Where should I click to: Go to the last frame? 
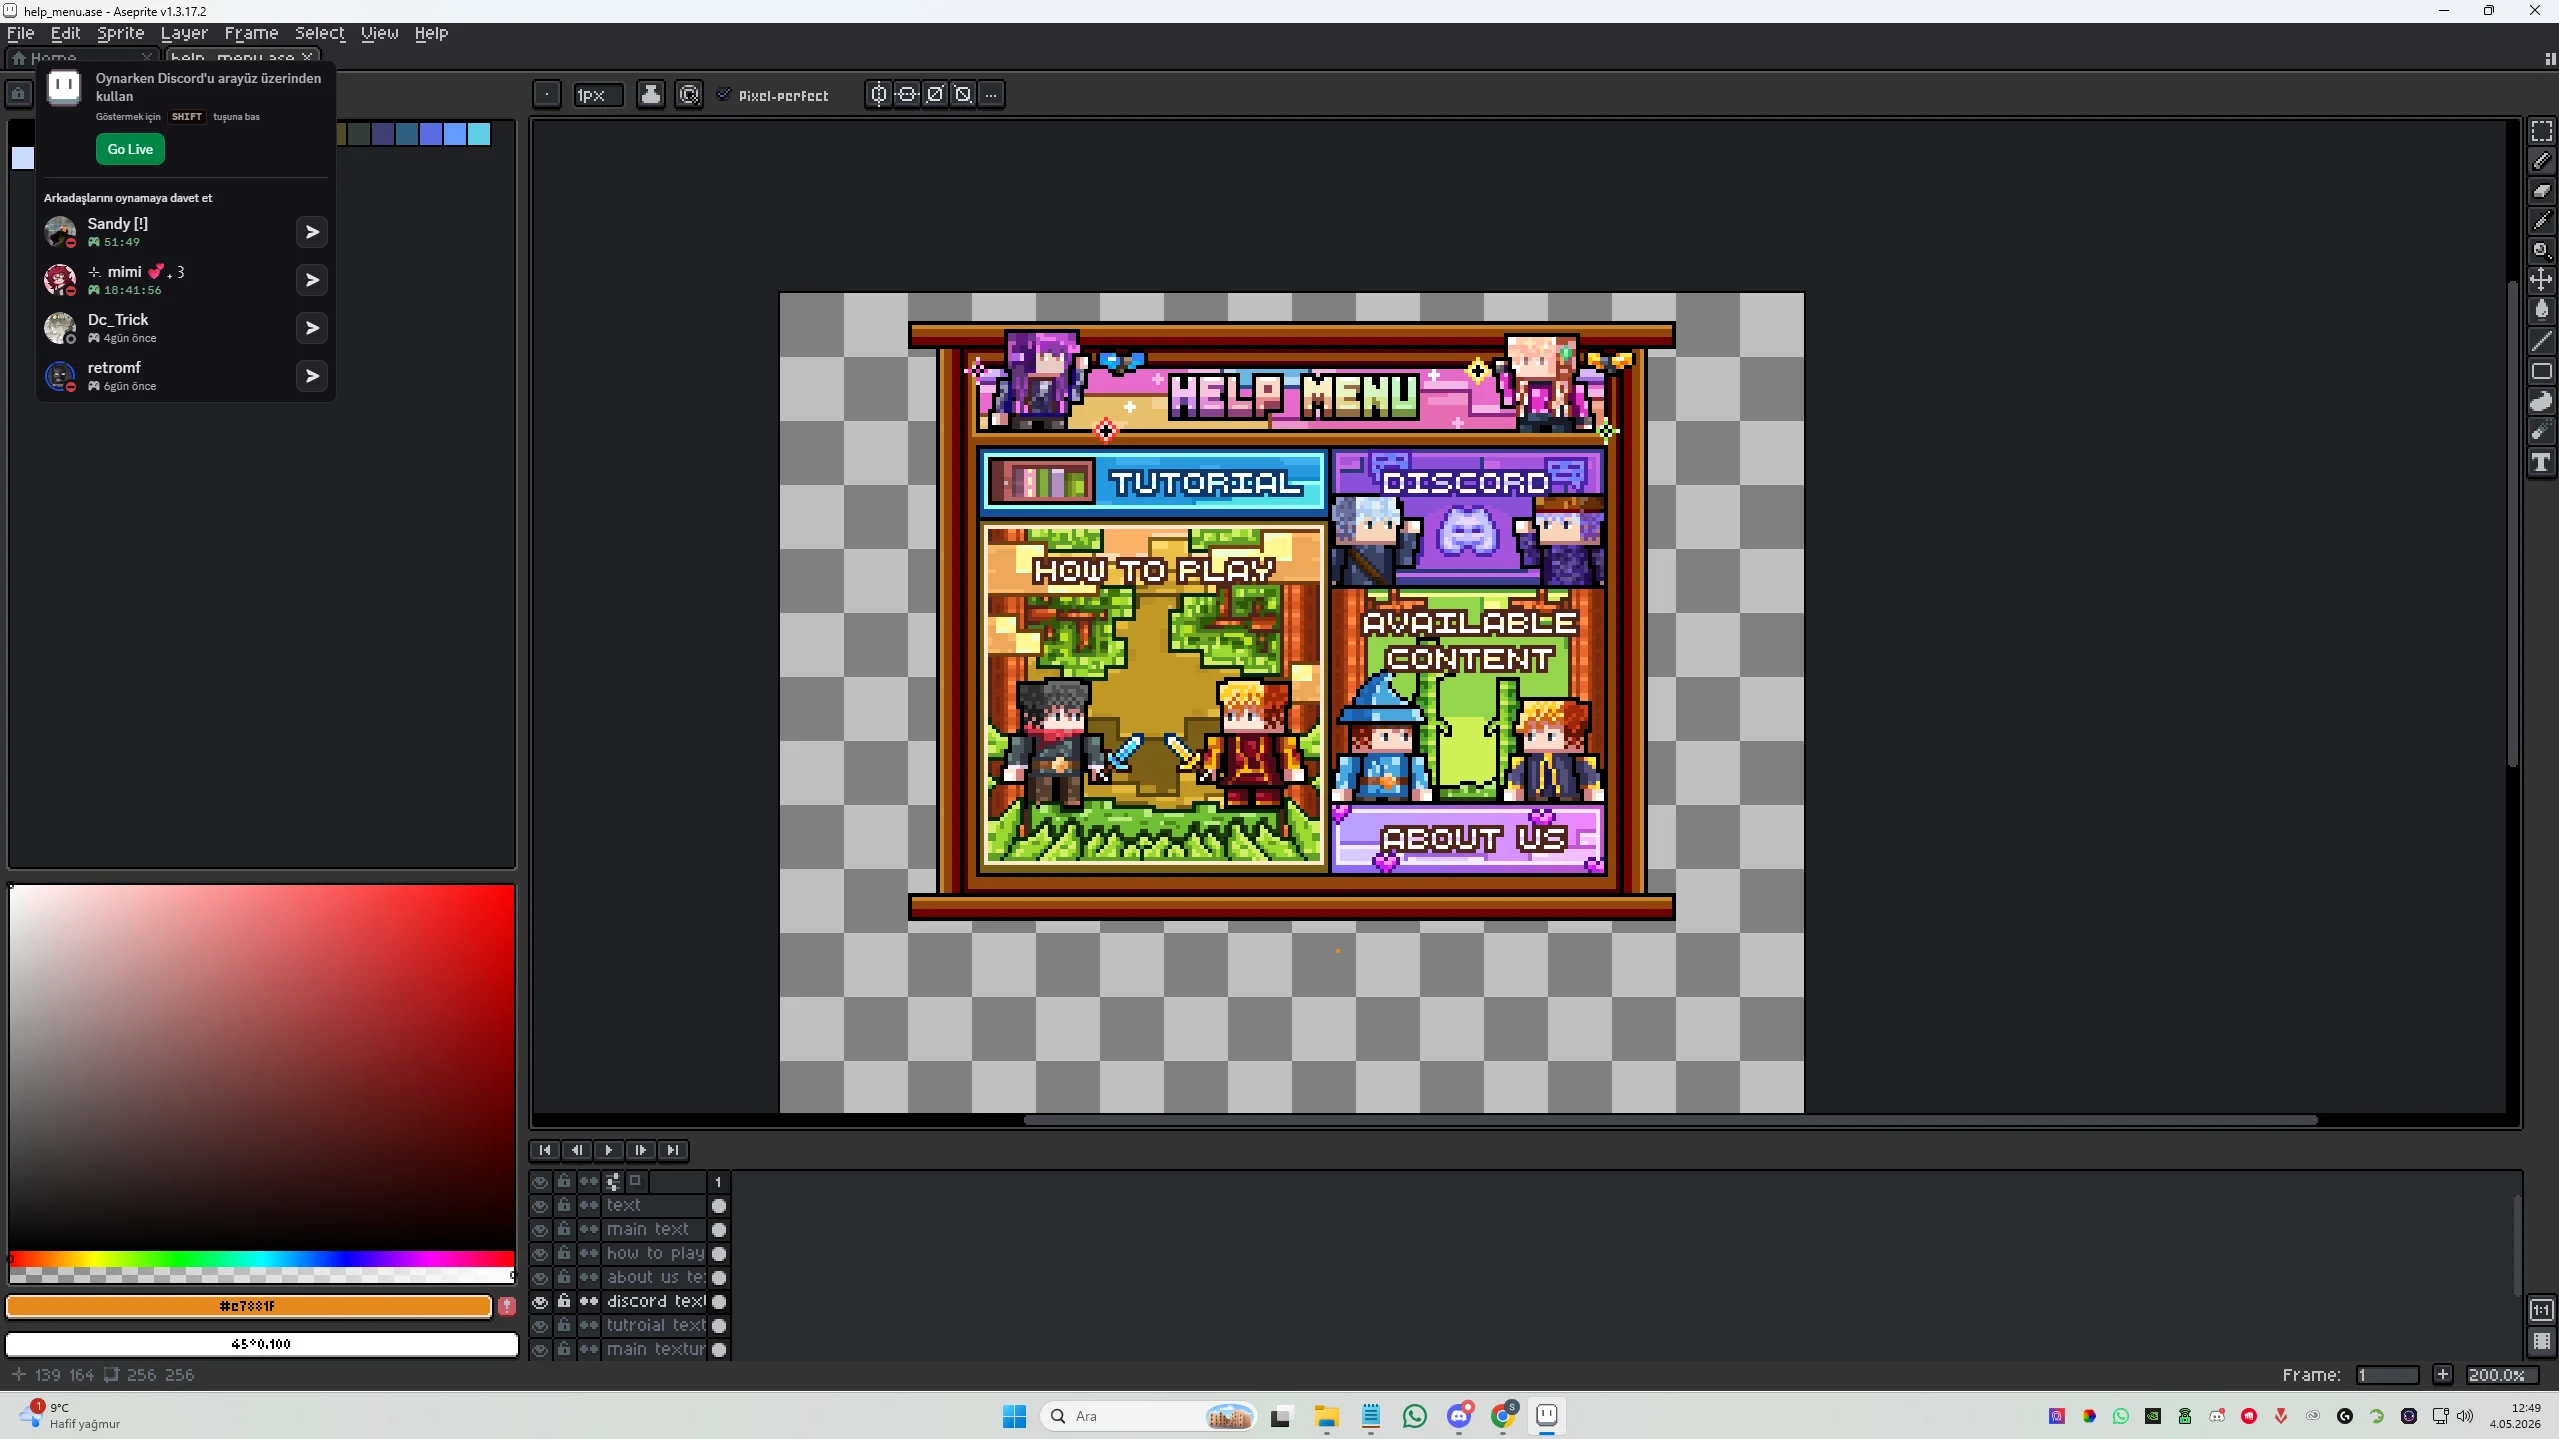(x=673, y=1150)
